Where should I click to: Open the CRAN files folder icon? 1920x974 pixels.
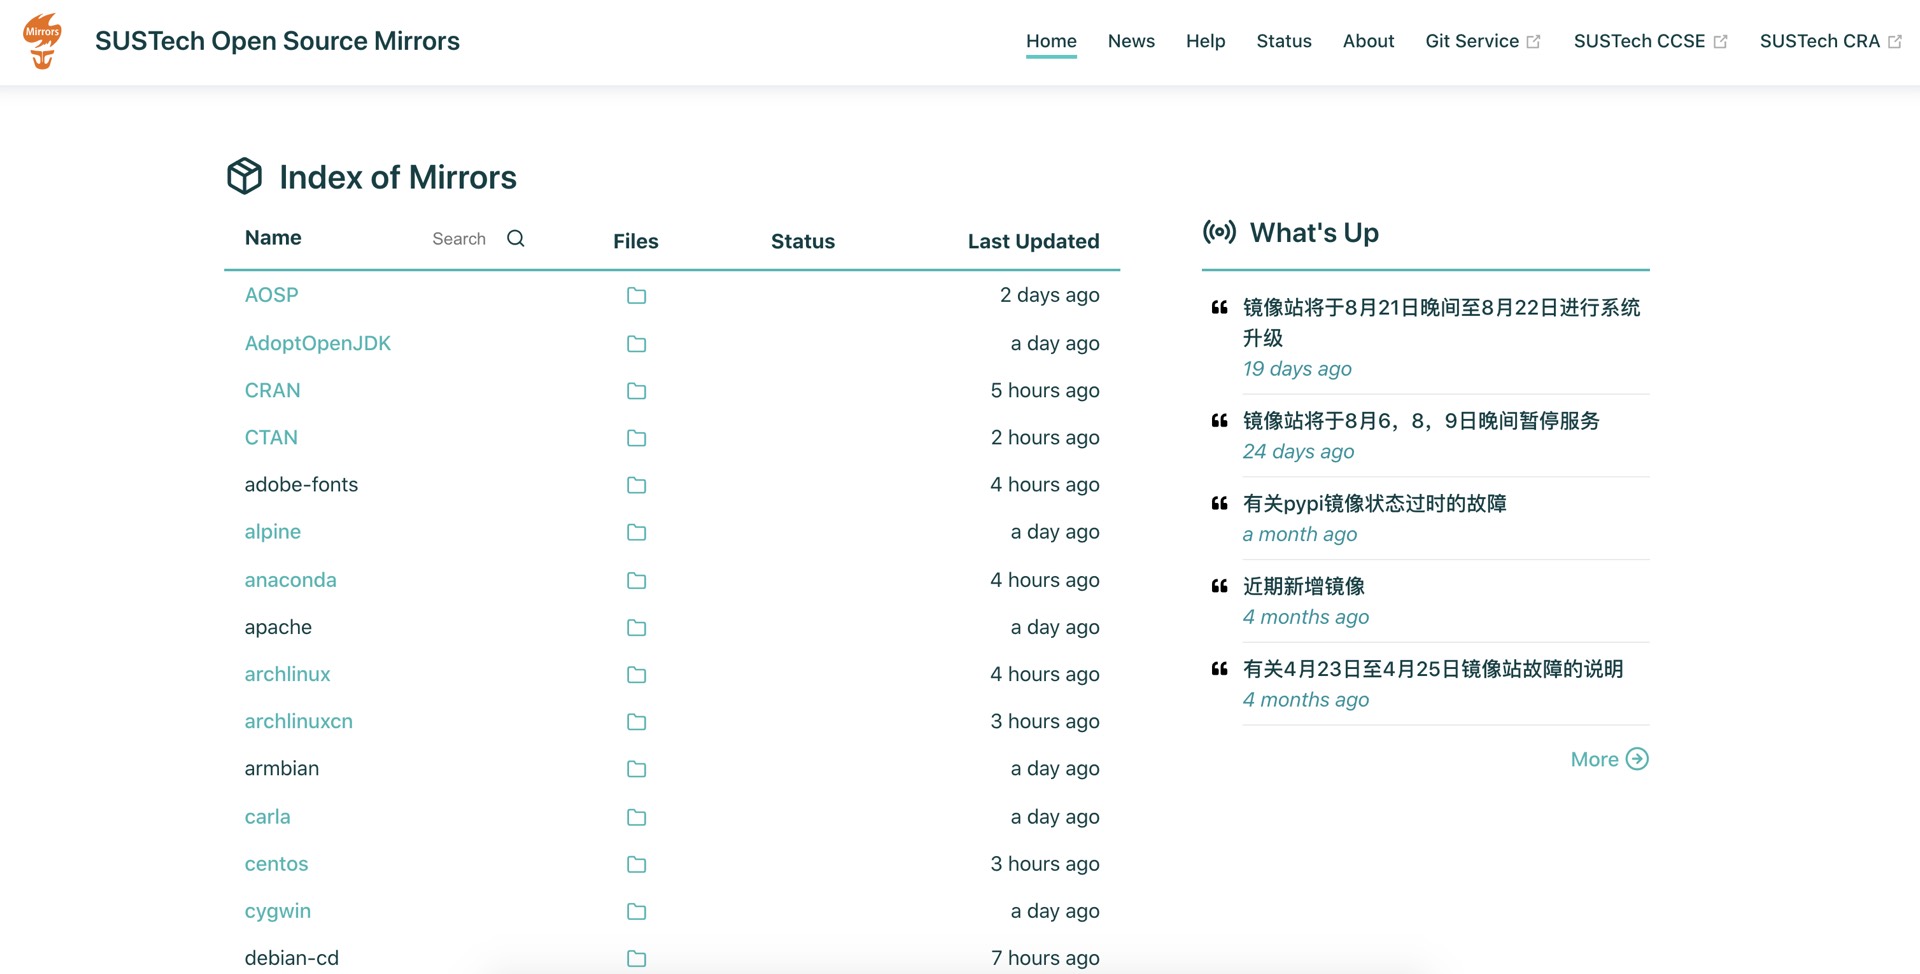[636, 391]
